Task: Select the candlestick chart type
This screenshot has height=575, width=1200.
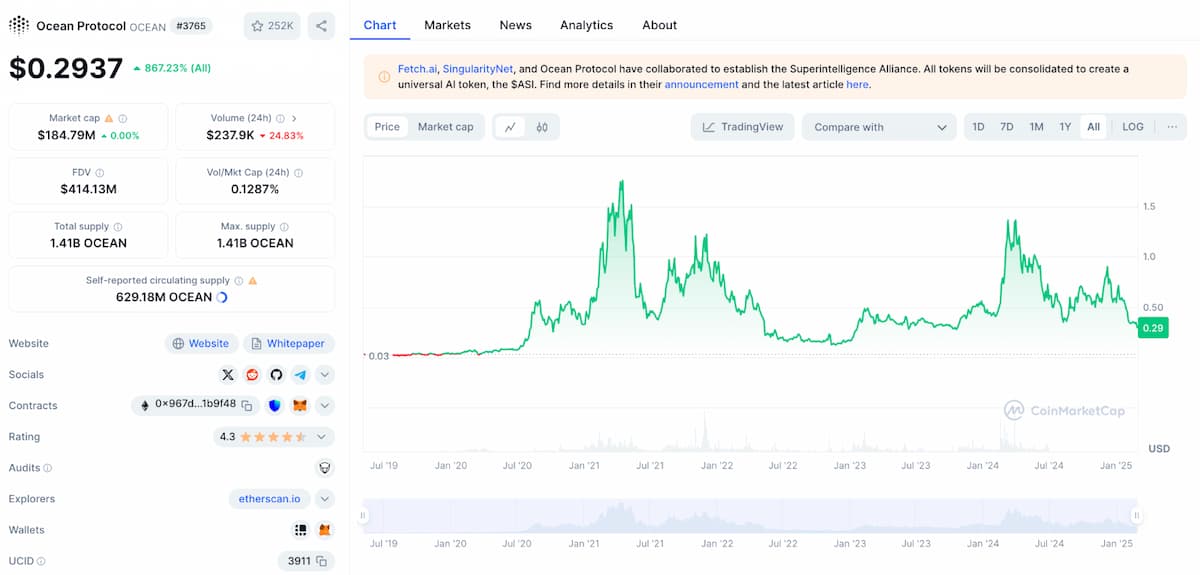Action: [542, 127]
